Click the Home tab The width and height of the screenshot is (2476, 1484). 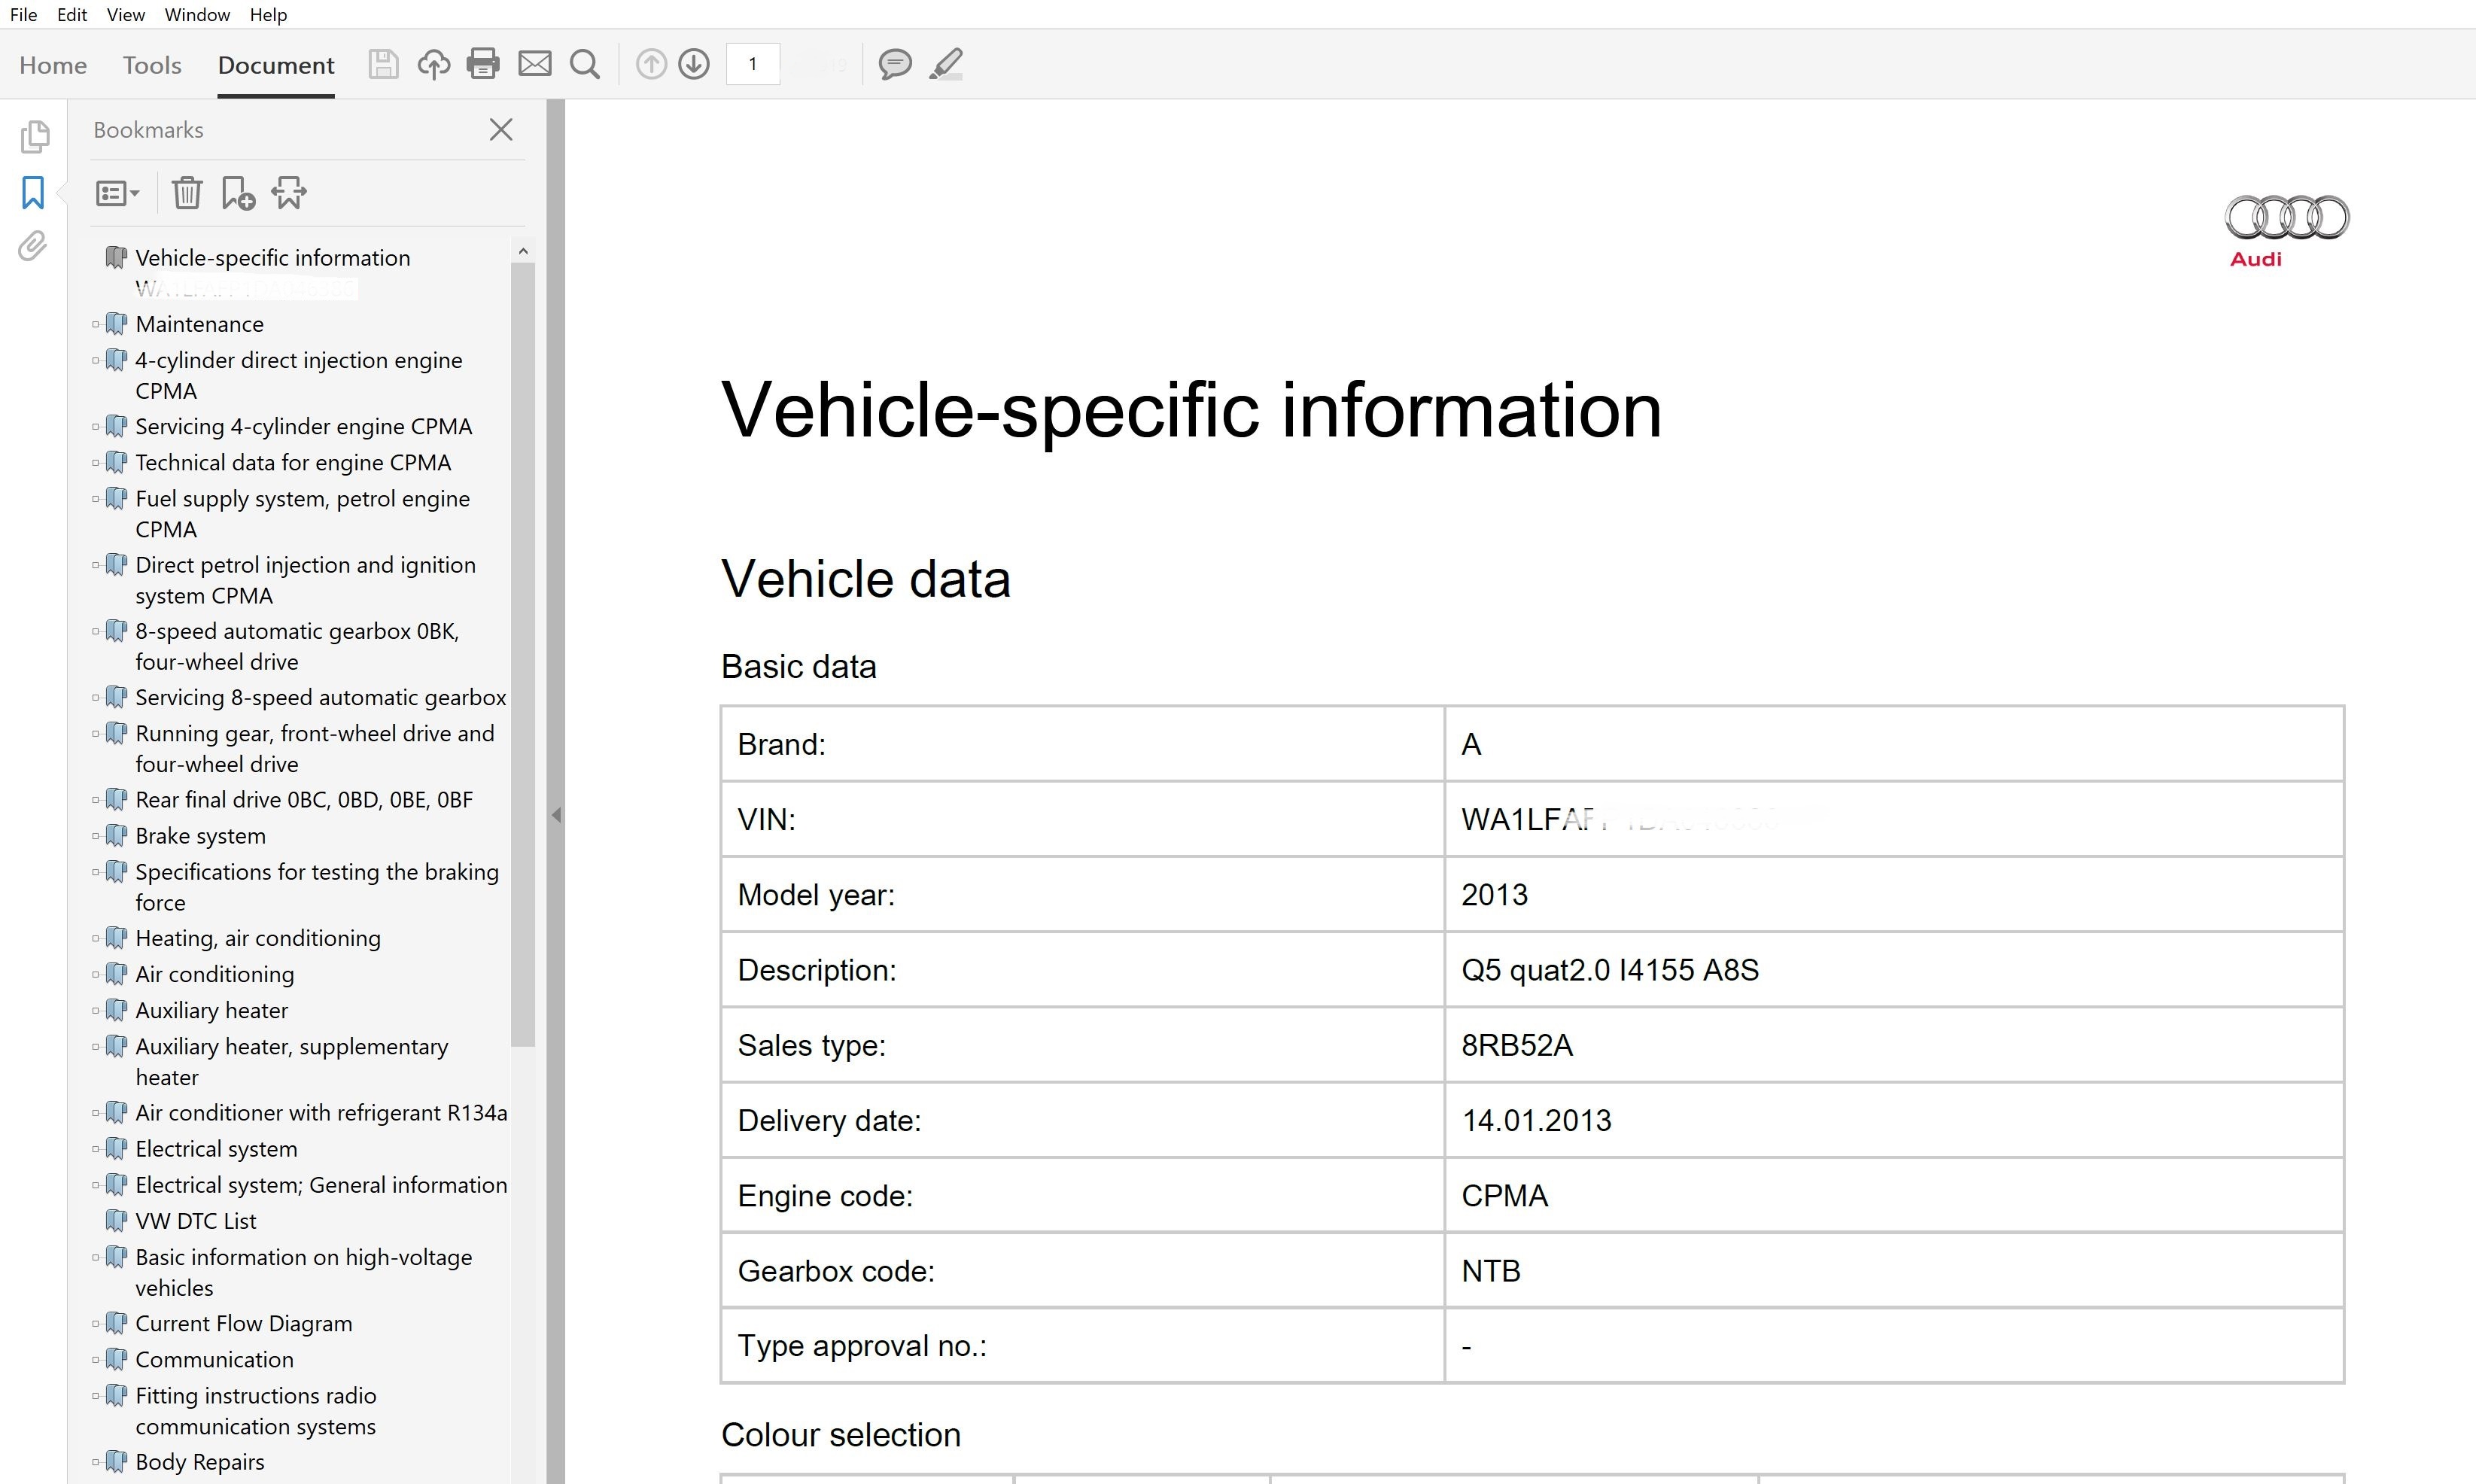[x=53, y=64]
